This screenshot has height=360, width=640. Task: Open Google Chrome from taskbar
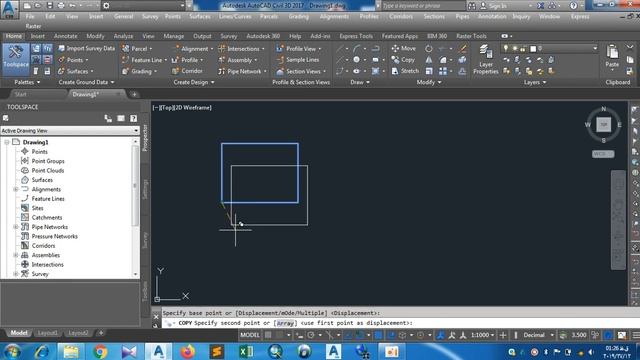tap(100, 351)
